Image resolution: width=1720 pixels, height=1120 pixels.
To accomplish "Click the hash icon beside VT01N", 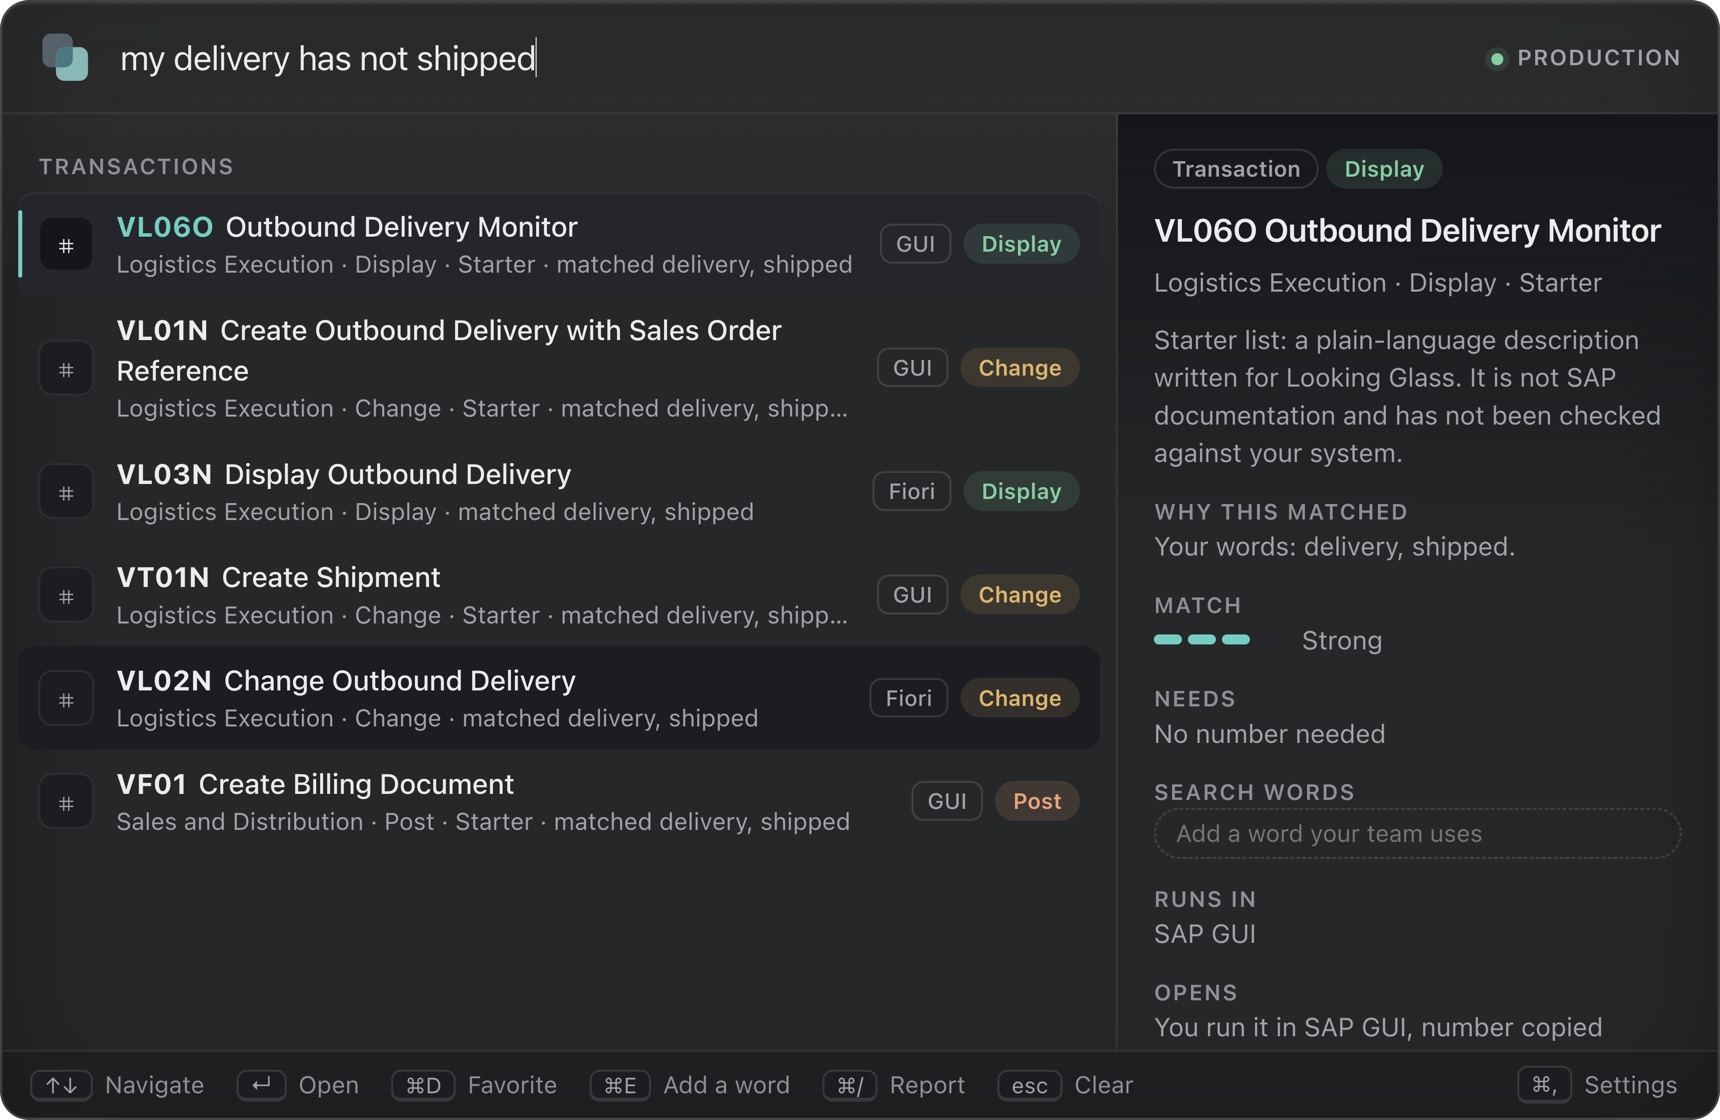I will [x=66, y=596].
